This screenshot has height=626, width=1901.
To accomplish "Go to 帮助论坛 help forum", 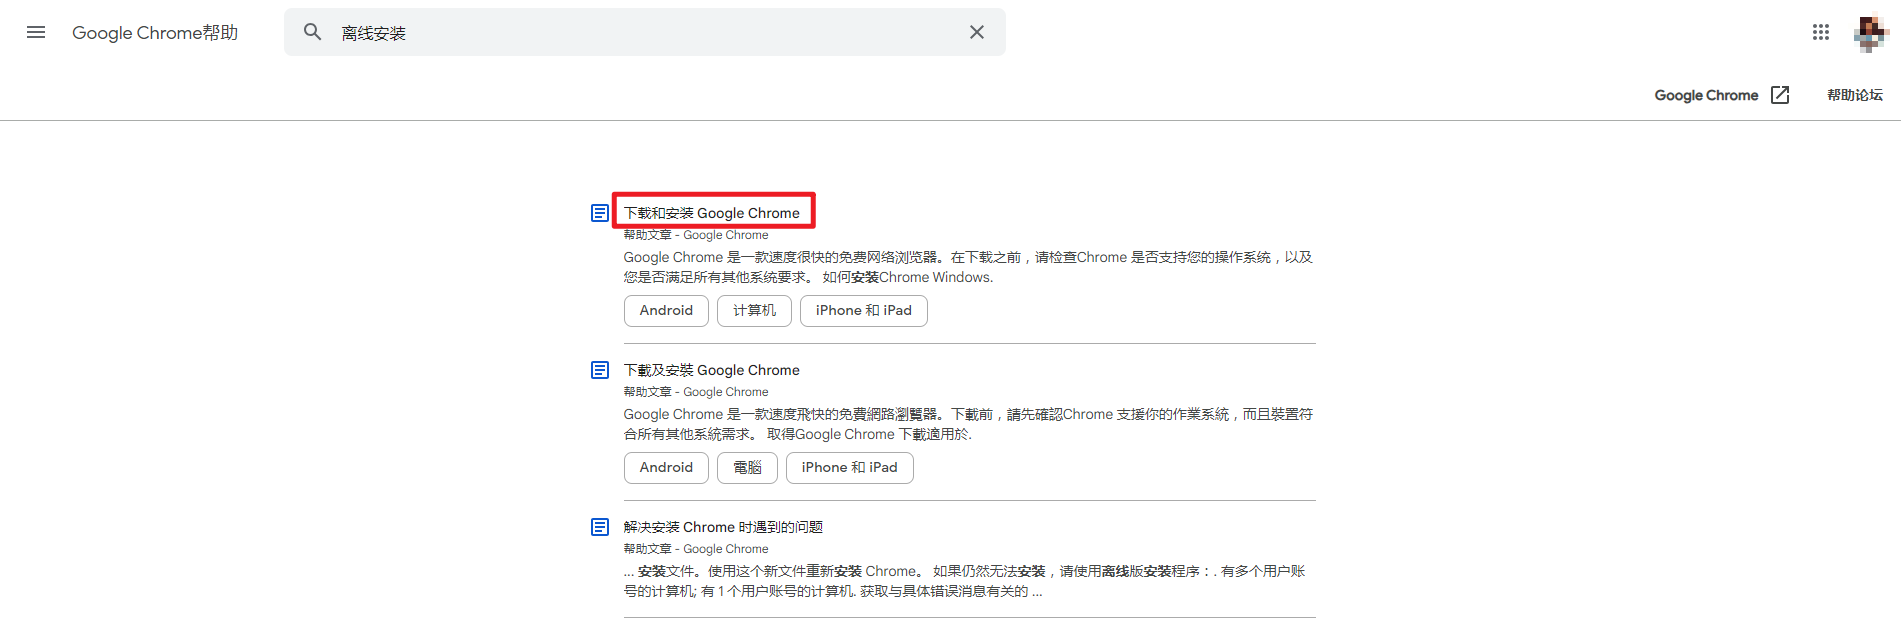I will pos(1854,95).
